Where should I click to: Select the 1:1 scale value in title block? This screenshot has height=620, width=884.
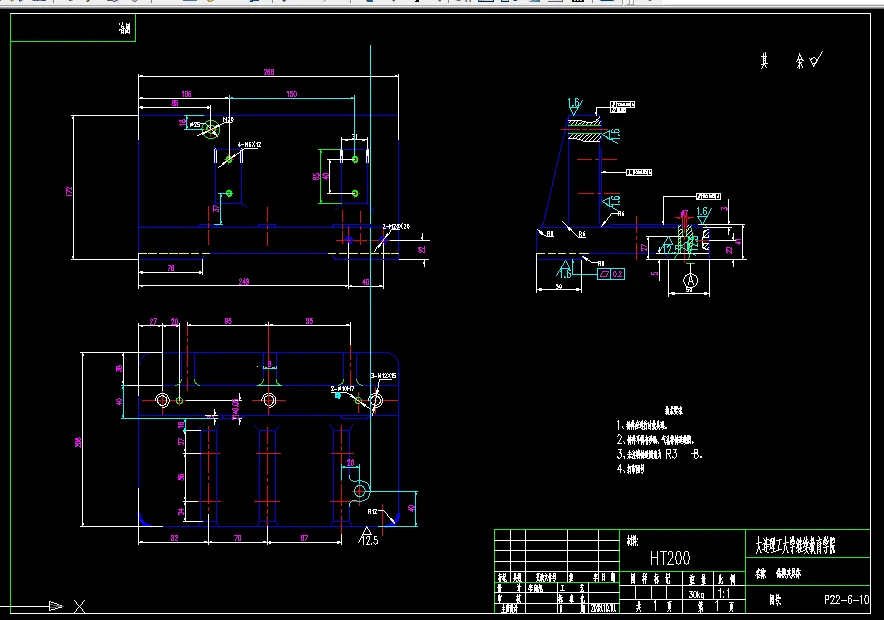tap(724, 594)
